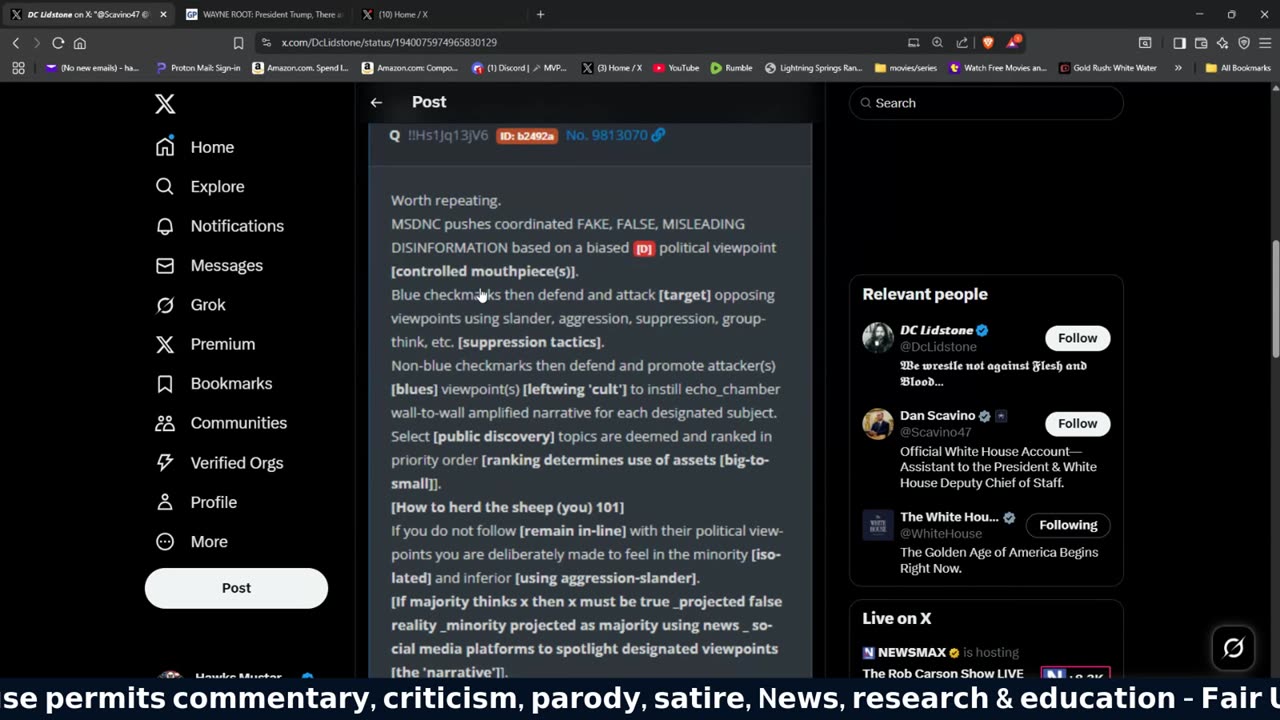The width and height of the screenshot is (1280, 720).
Task: Open Dan Scavino profile avatar
Action: (878, 423)
